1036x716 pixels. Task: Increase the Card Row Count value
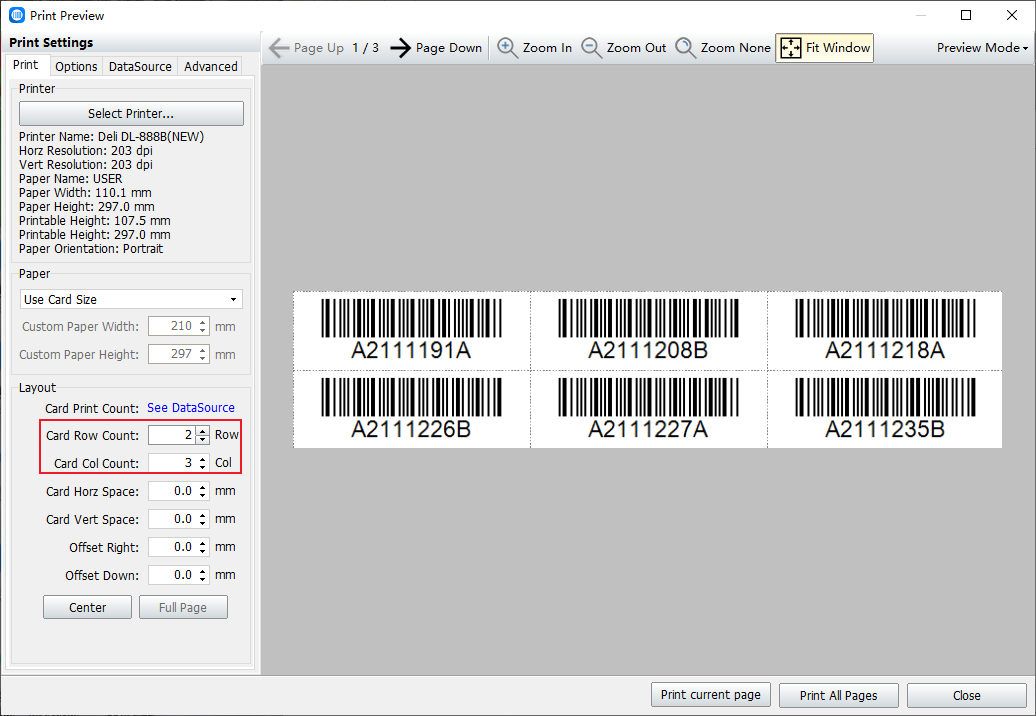tap(203, 431)
